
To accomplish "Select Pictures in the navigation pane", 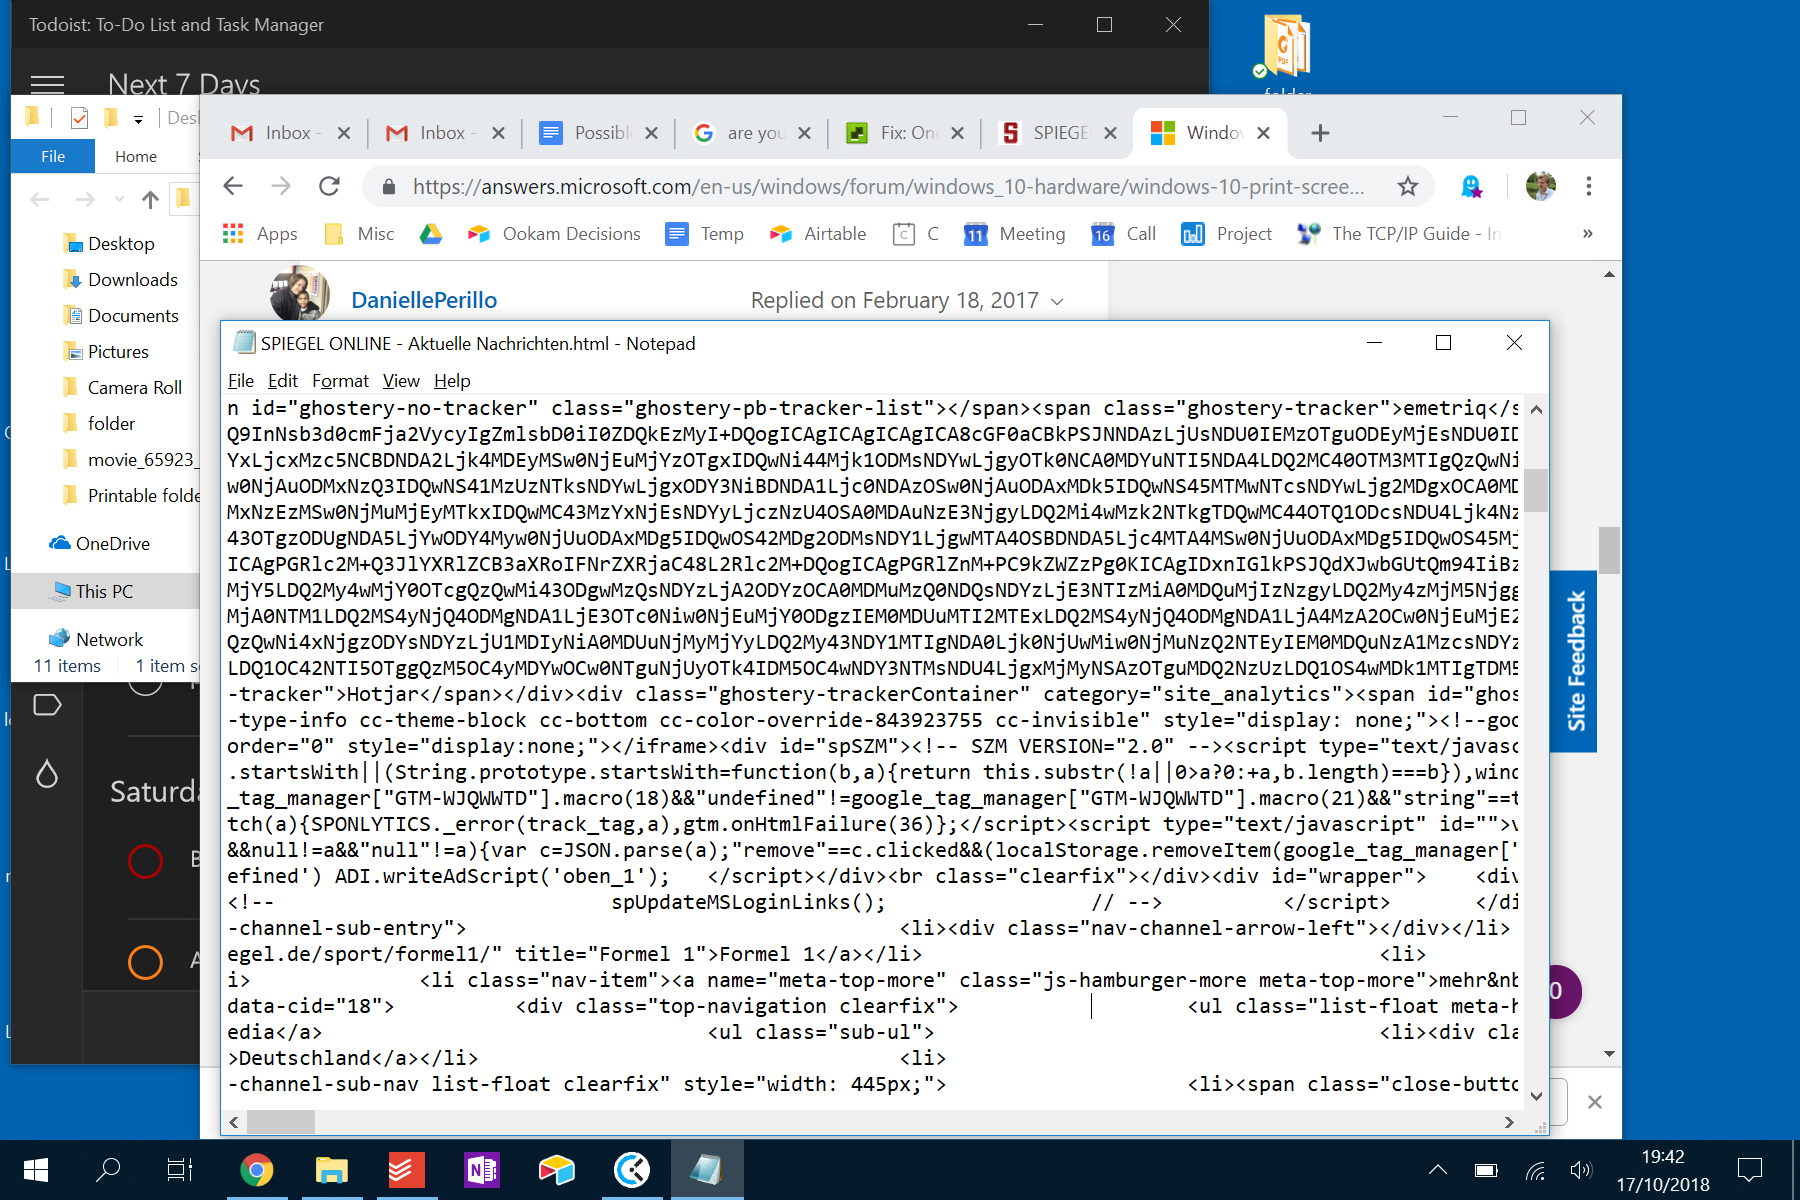I will point(105,352).
